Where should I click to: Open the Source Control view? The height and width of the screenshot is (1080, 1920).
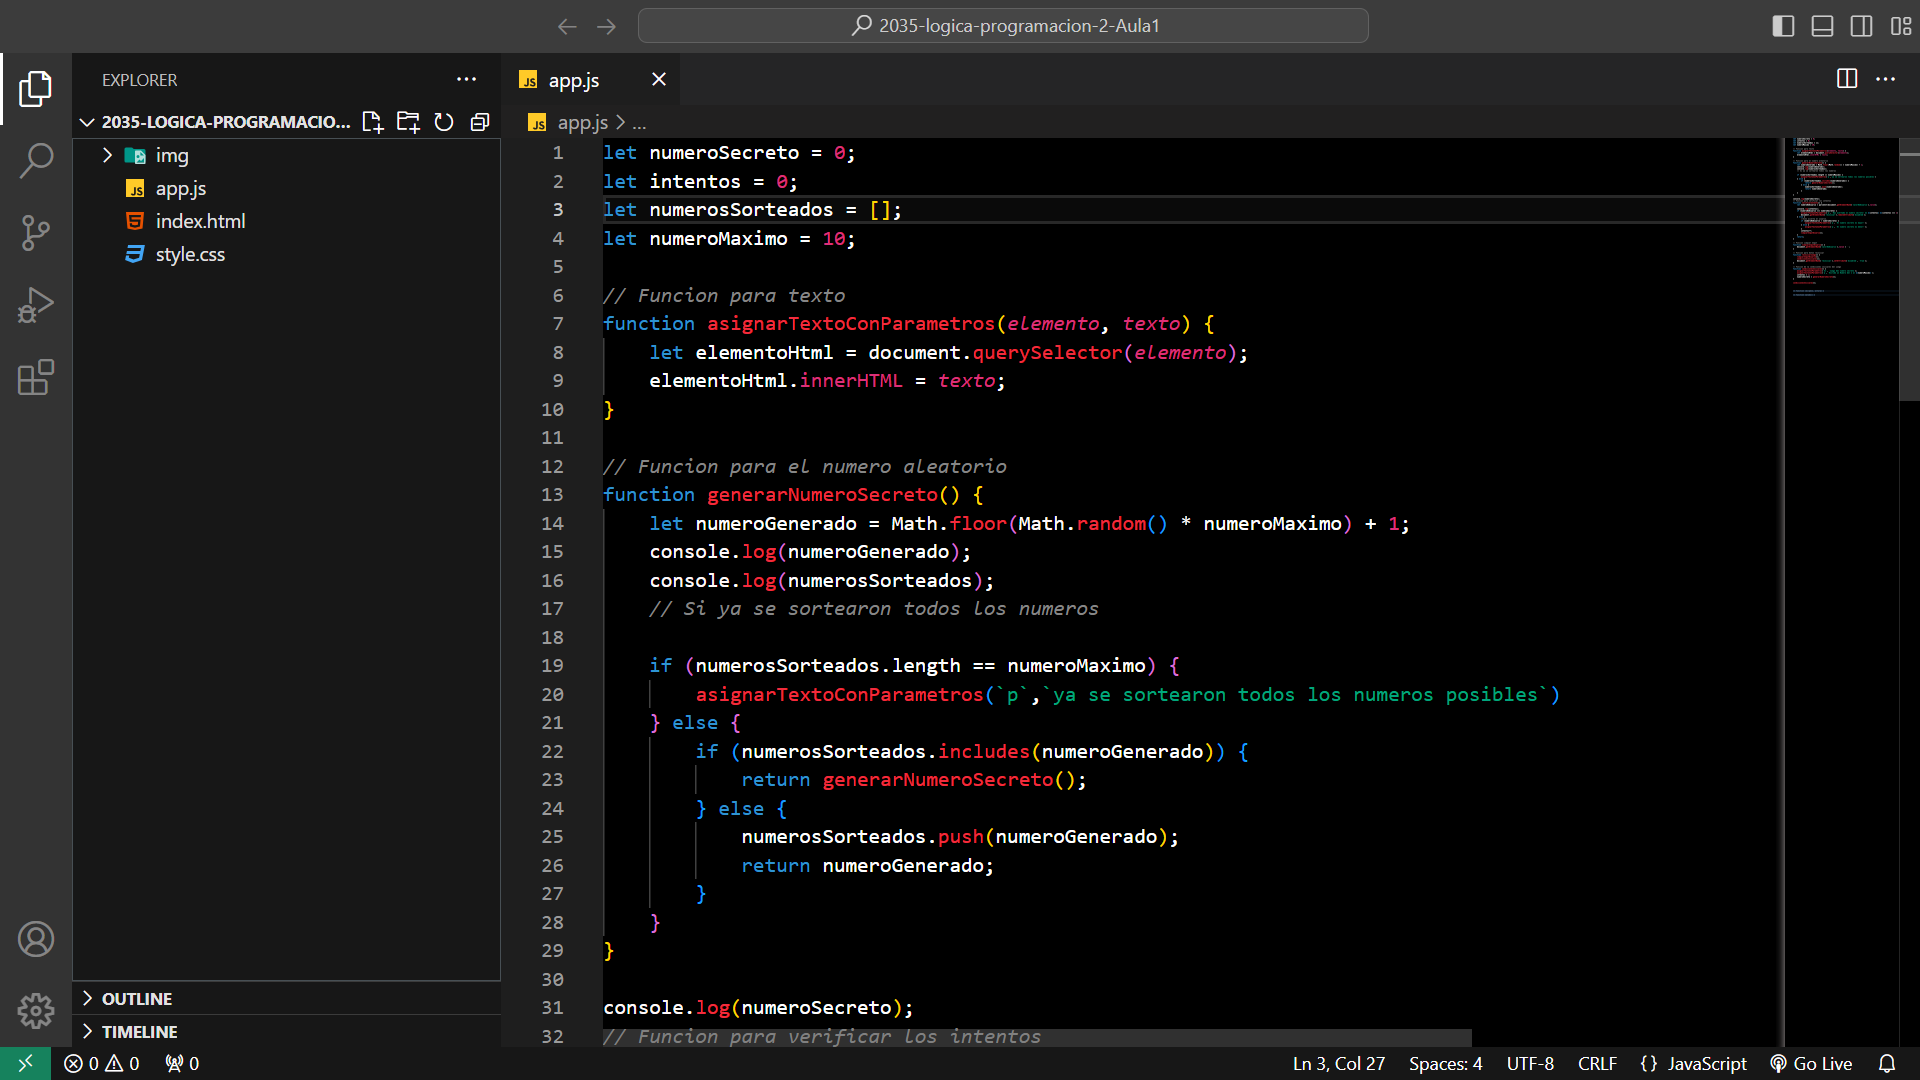pyautogui.click(x=36, y=233)
